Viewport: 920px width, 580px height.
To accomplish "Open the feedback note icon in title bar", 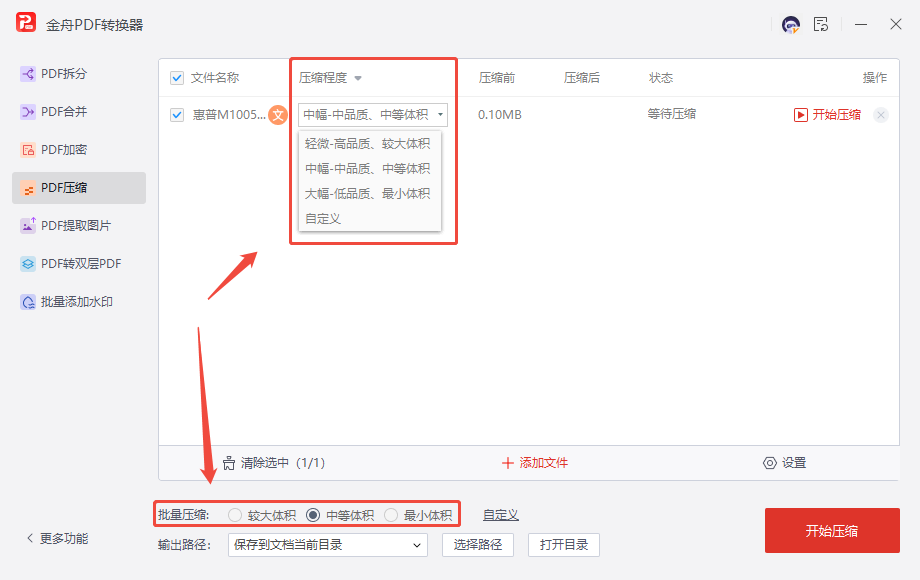I will pos(821,24).
